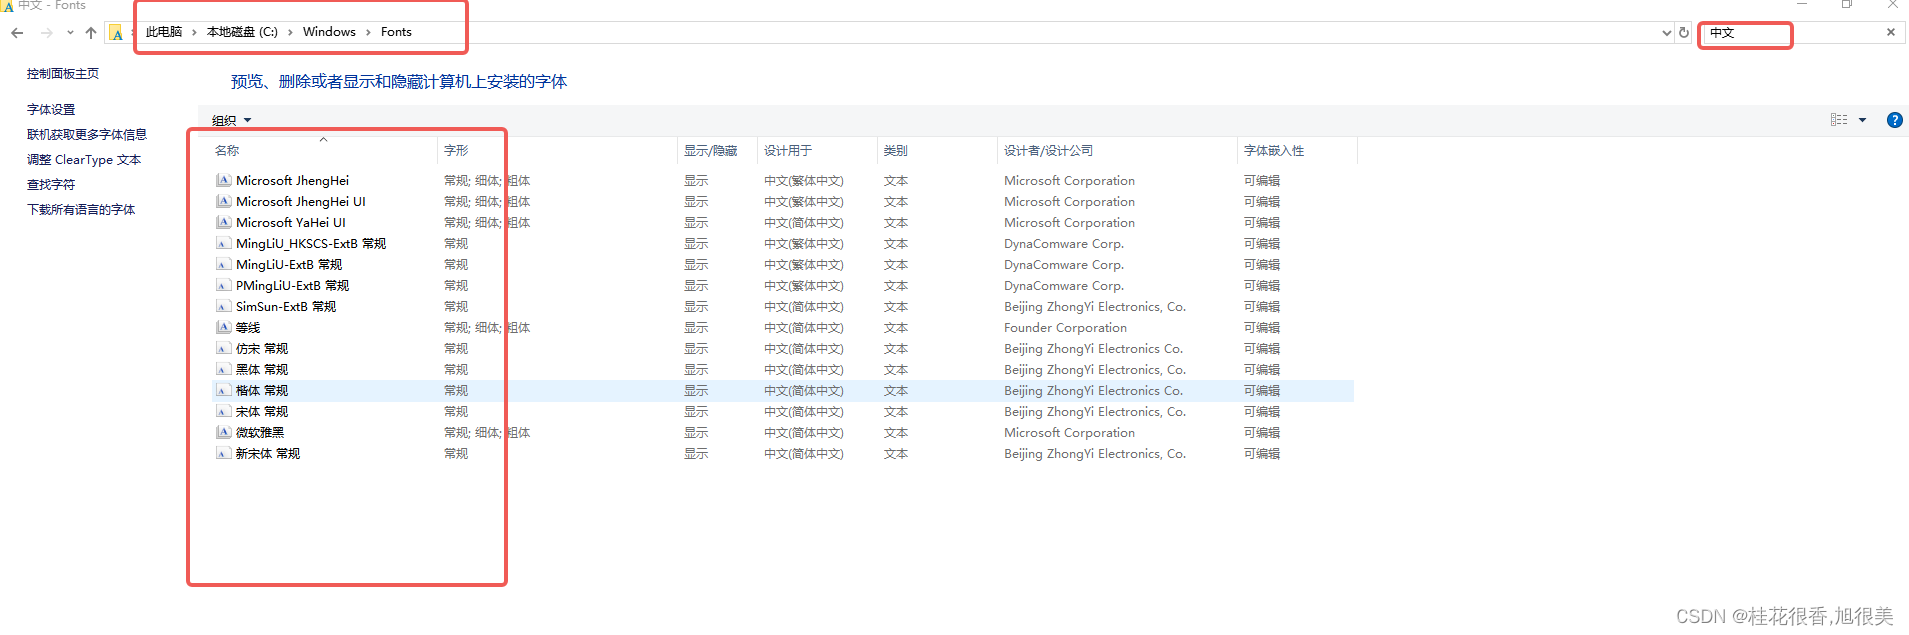Click font name SimSun-ExtB 常规
This screenshot has width=1909, height=635.
(x=286, y=307)
